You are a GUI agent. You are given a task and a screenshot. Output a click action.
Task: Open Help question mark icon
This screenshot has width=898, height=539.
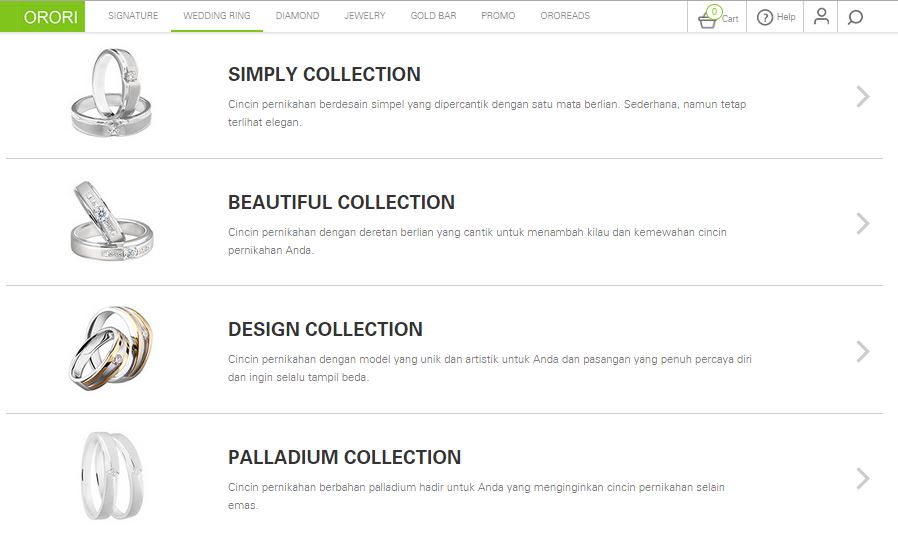(x=765, y=17)
